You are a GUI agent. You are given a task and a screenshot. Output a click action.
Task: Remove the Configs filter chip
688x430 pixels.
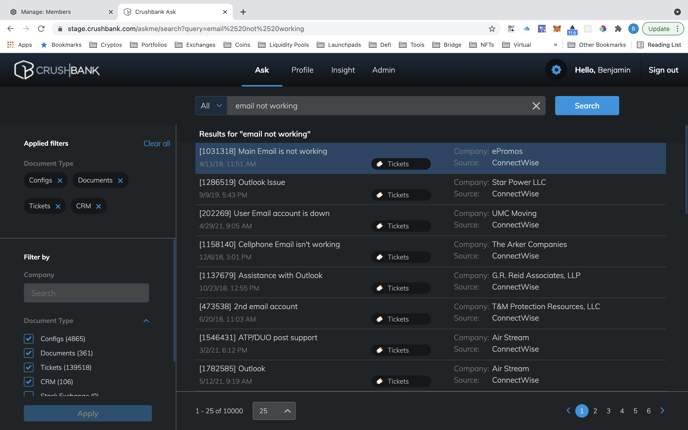click(x=60, y=180)
